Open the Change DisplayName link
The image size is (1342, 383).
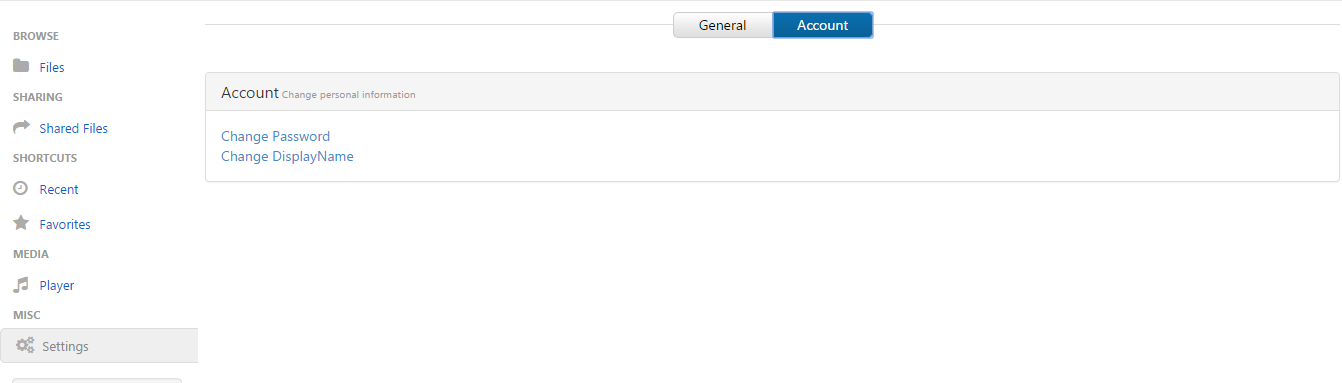click(x=287, y=156)
